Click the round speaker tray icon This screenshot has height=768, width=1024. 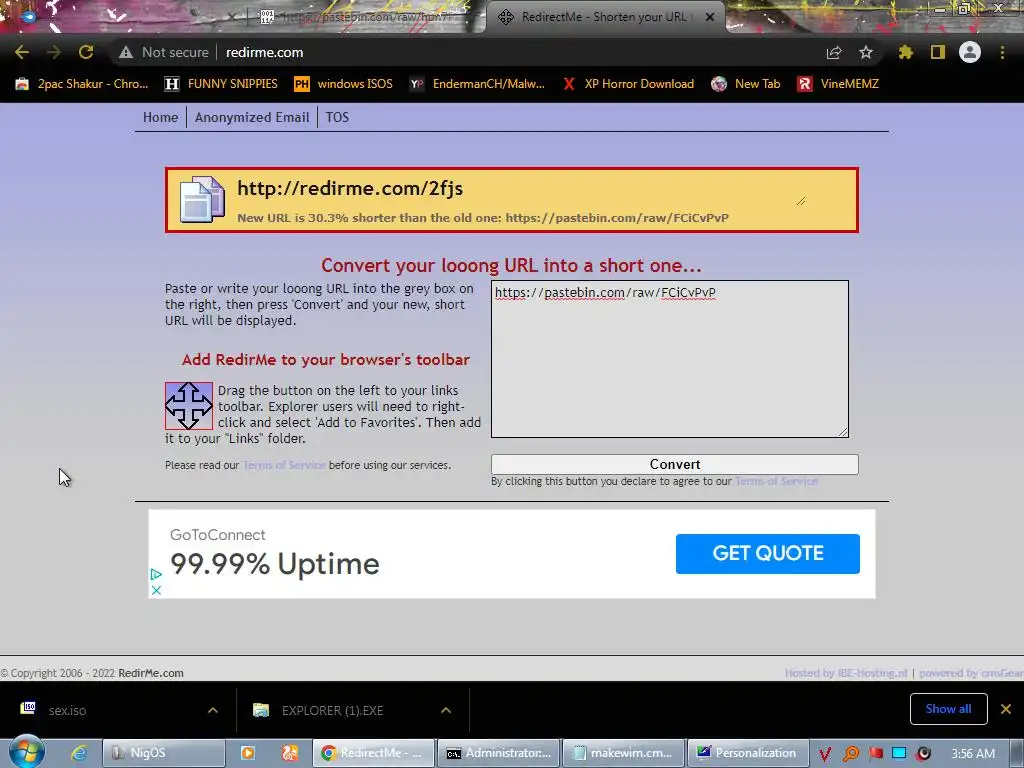(923, 754)
